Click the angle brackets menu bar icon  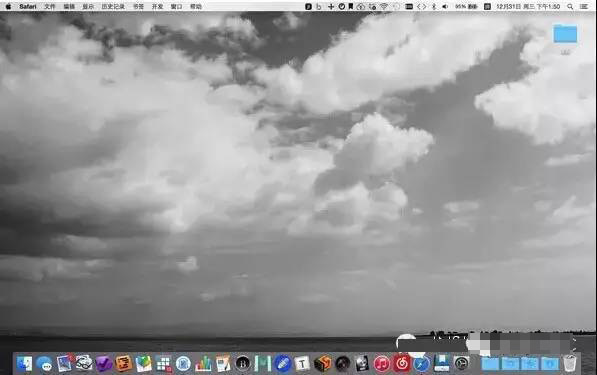421,6
